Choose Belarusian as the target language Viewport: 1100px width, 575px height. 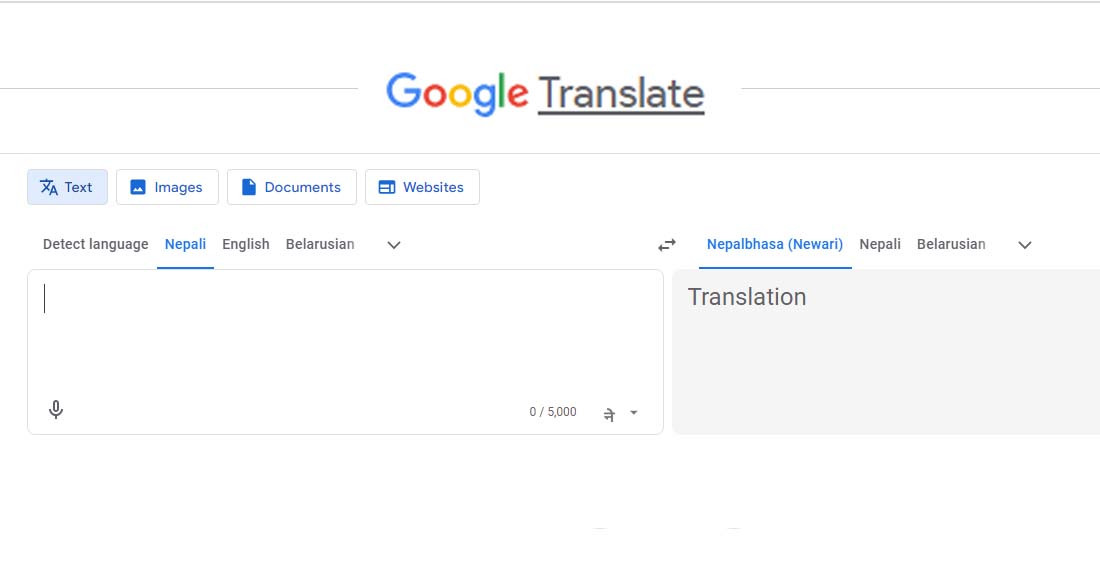tap(951, 244)
